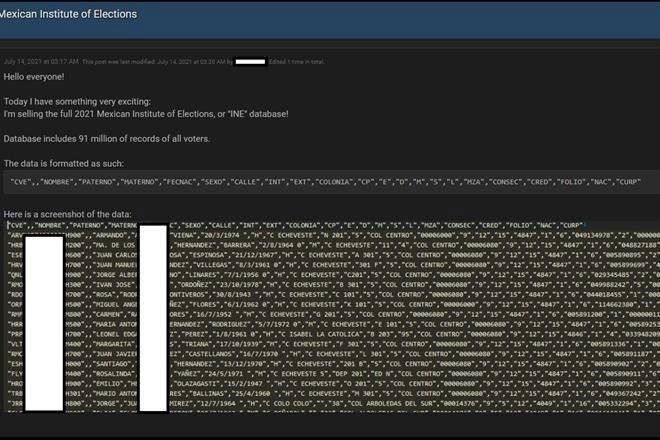Image resolution: width=660 pixels, height=440 pixels.
Task: Click "Here is a screenshot of the data:" text
Action: [x=67, y=214]
